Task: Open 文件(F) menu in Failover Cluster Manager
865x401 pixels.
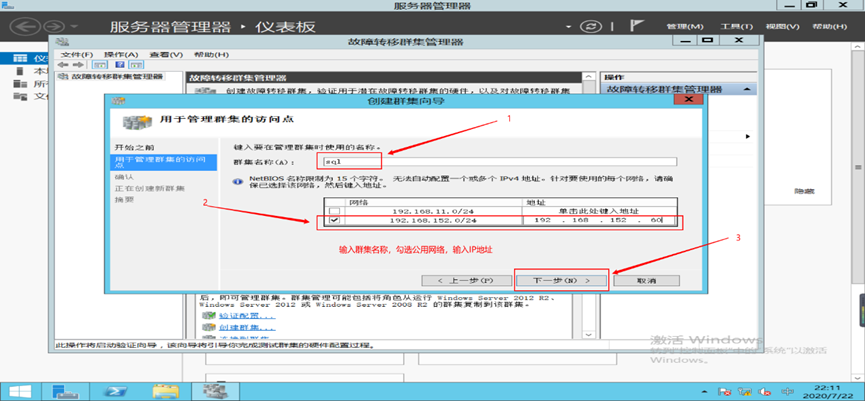Action: pos(77,55)
